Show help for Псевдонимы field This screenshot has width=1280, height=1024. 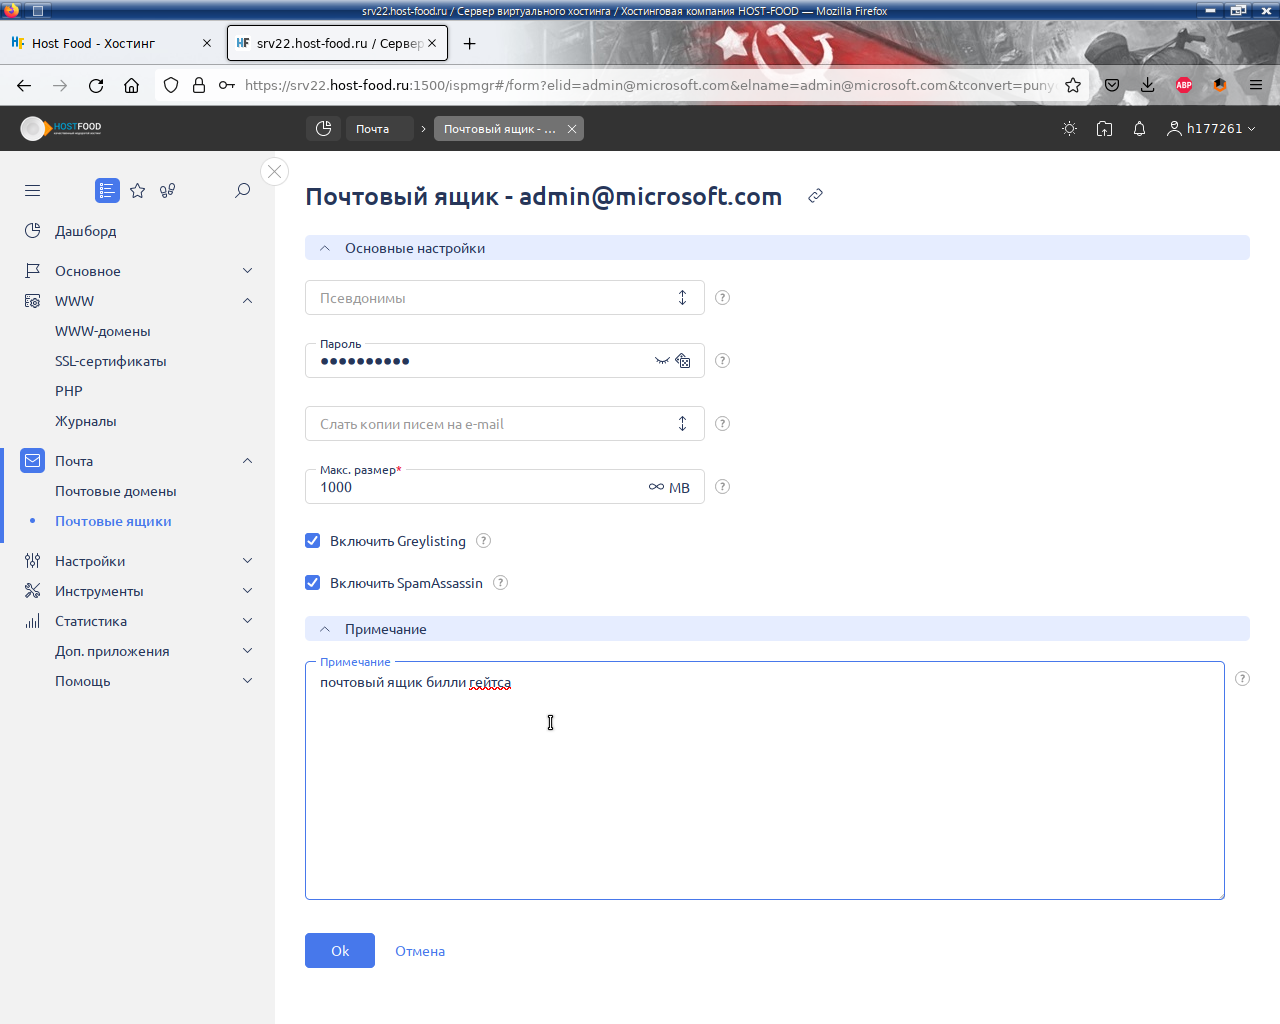[x=723, y=298]
